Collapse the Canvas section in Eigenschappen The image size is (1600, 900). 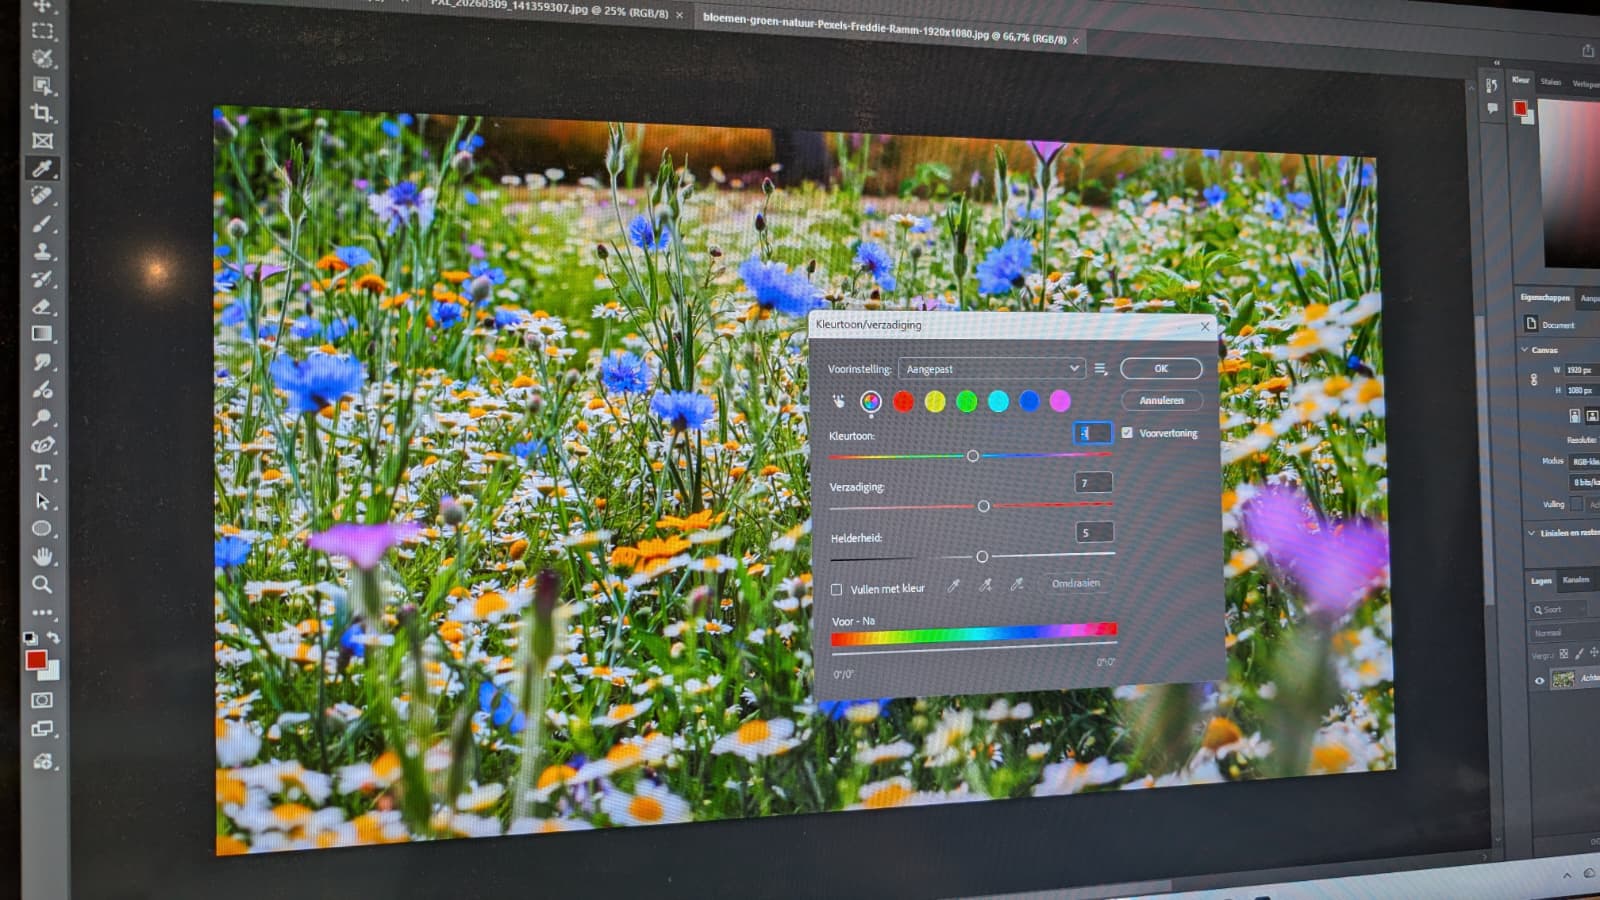[1524, 349]
